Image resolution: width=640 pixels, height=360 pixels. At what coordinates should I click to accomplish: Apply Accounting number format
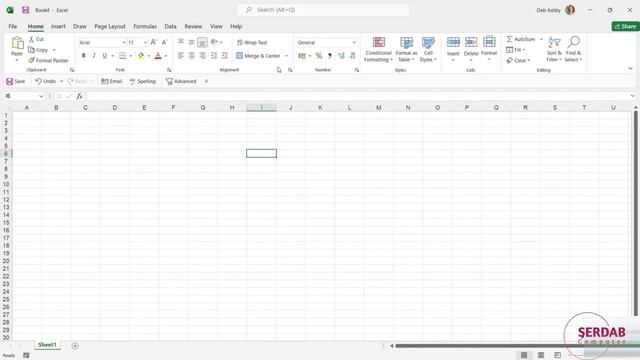(302, 56)
